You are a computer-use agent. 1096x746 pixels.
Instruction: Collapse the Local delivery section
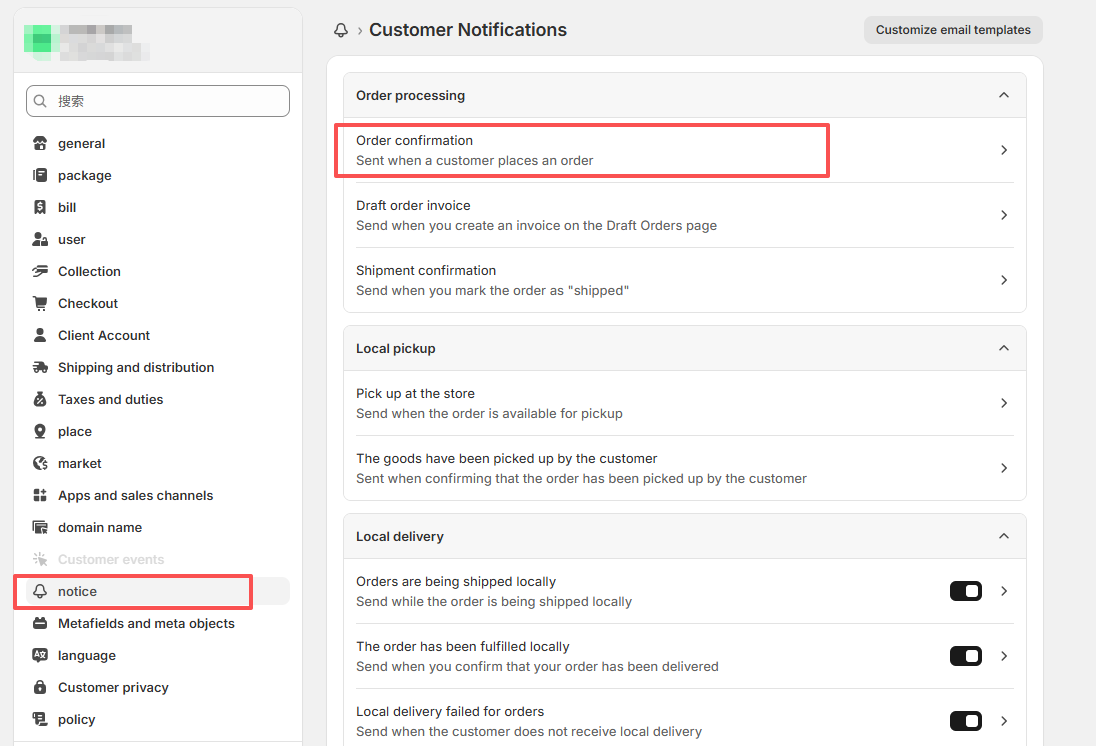1003,537
